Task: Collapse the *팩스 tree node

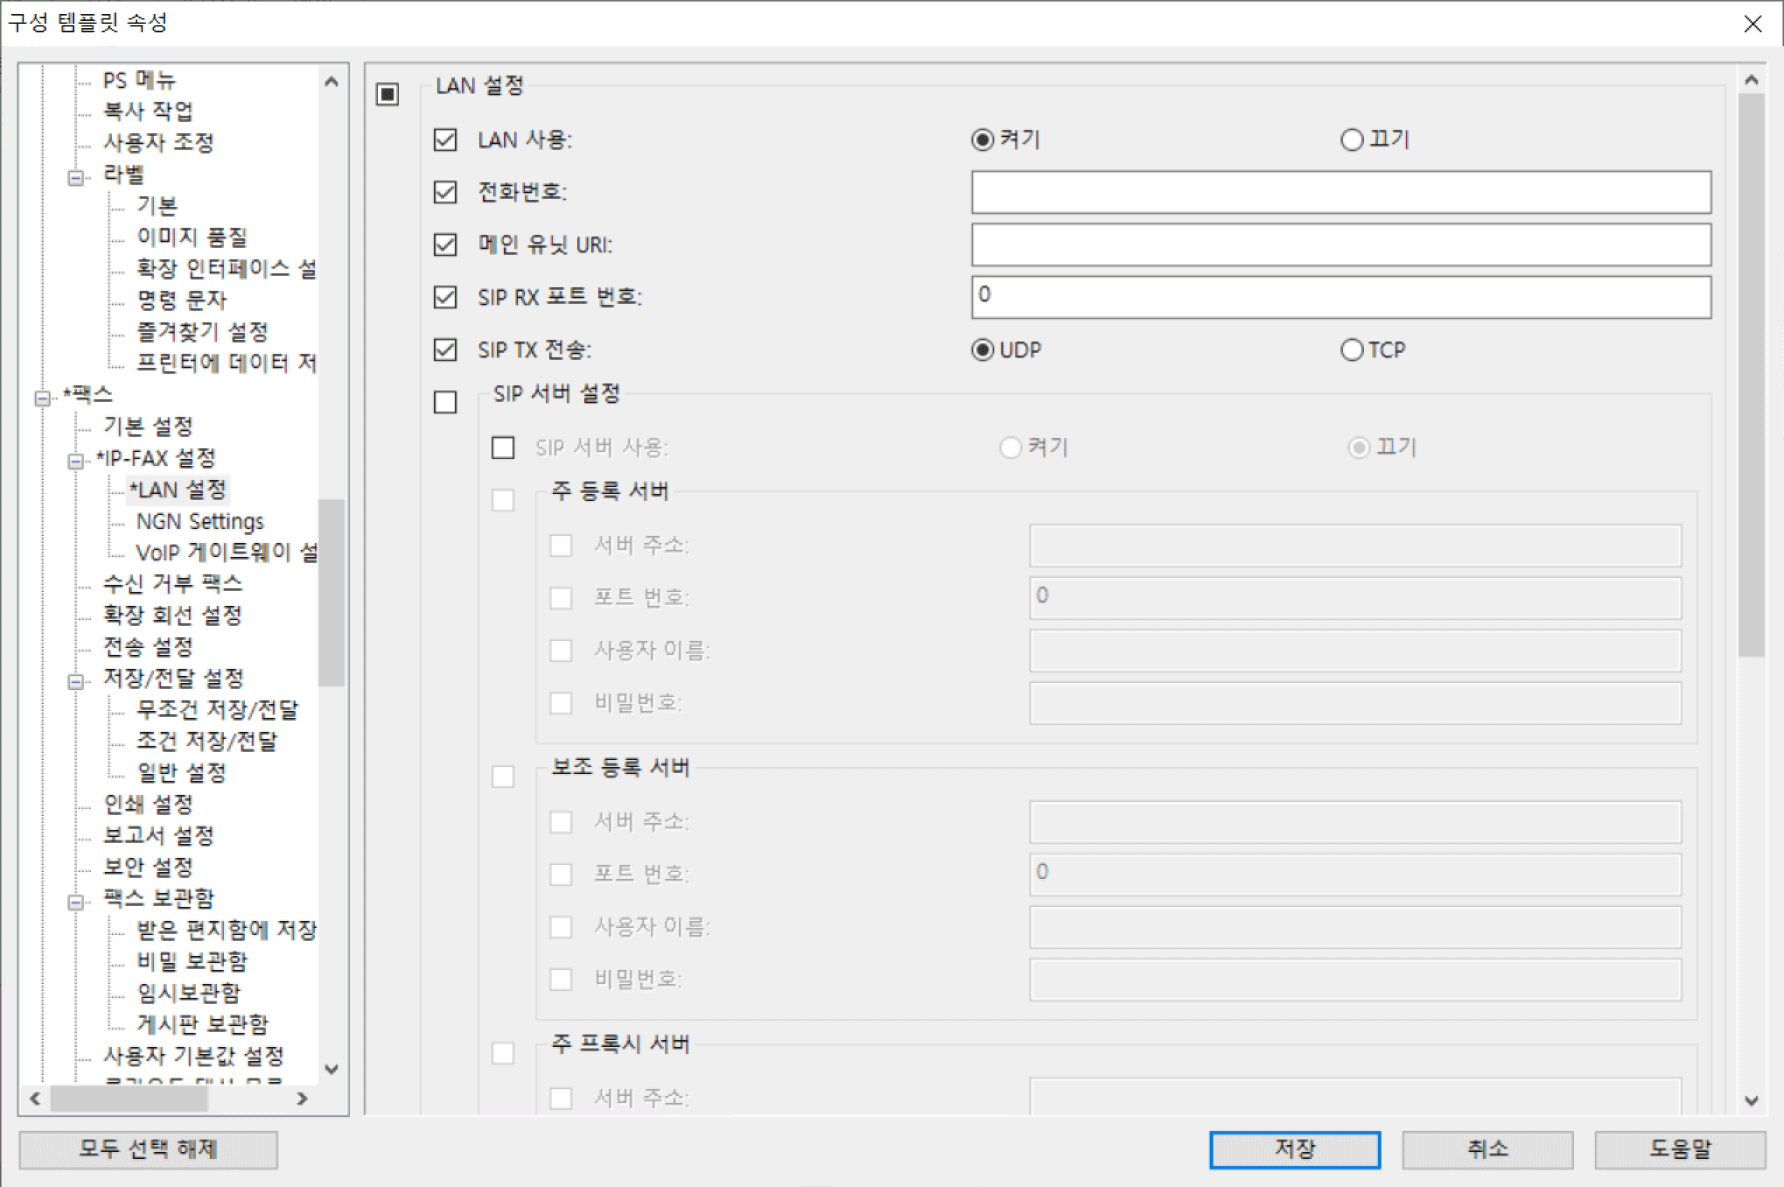Action: 42,398
